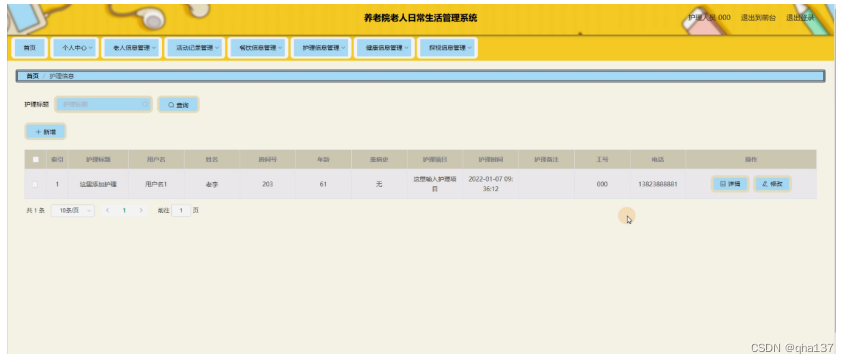
Task: Check the checkbox for row 1
Action: point(35,184)
